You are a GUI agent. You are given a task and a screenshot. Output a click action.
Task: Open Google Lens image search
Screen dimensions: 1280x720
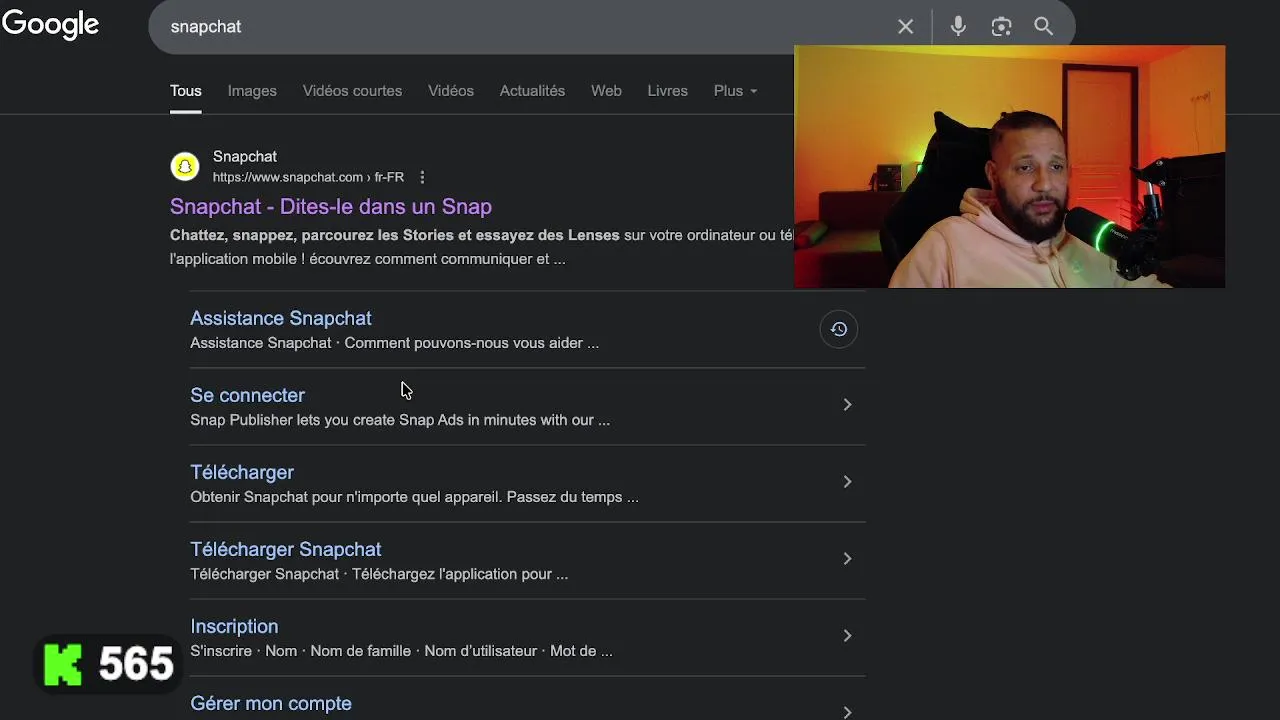click(1001, 27)
